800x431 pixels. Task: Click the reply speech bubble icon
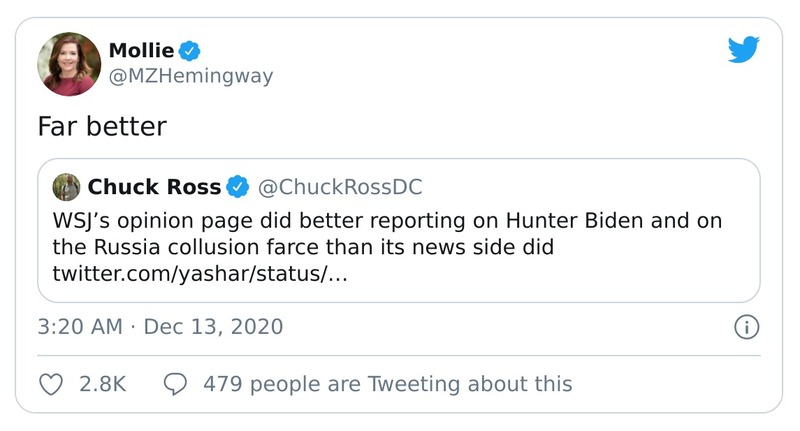point(175,384)
